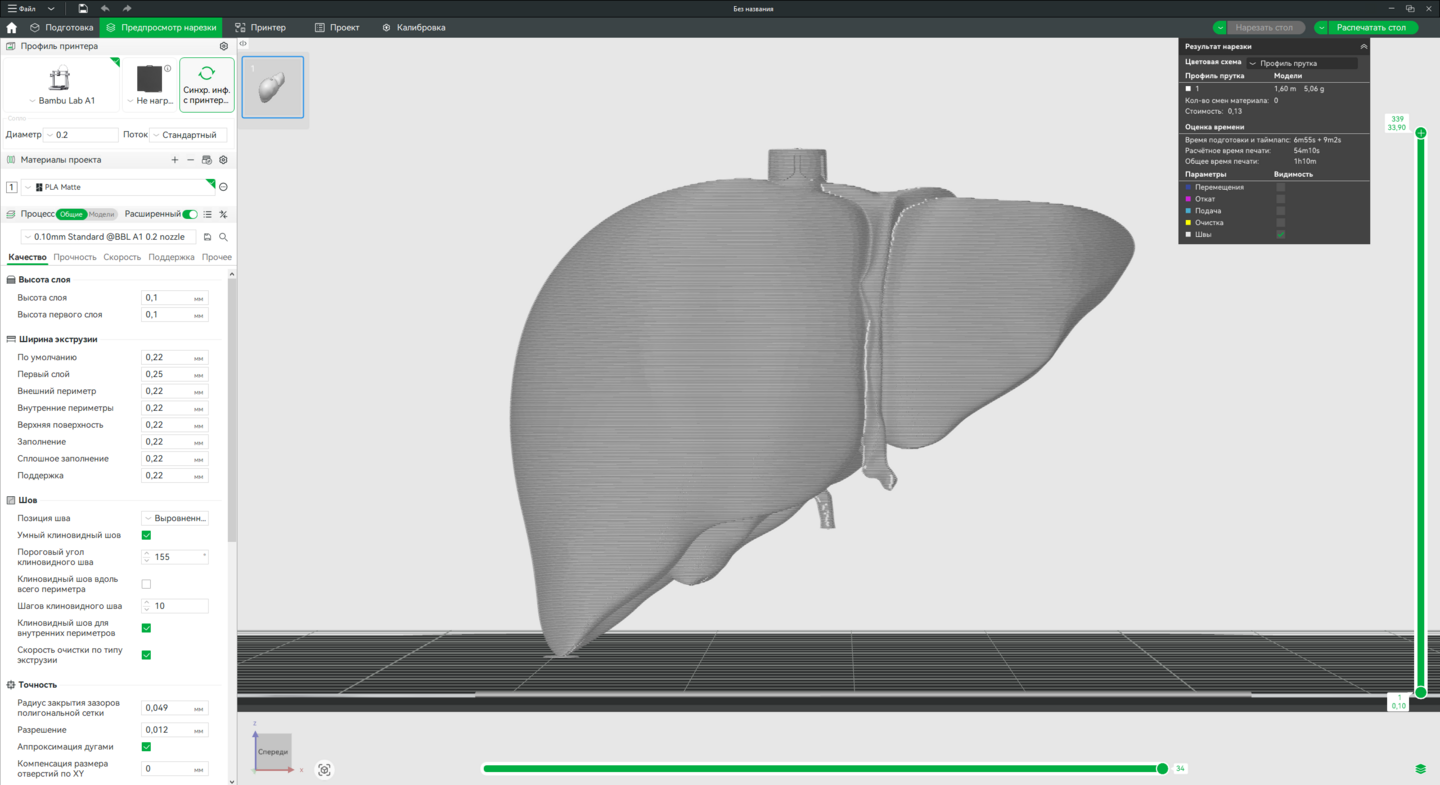Uncheck Аппроксимация дугами checkbox
The image size is (1440, 785).
click(146, 747)
